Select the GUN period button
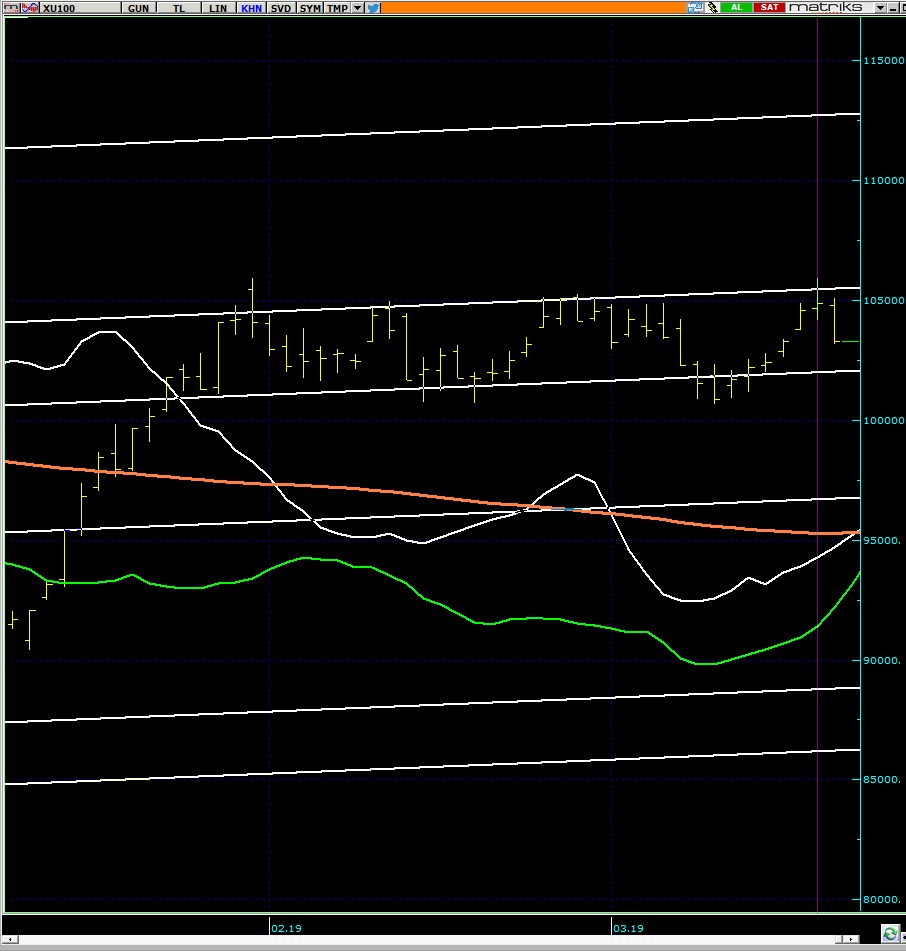This screenshot has width=906, height=951. (x=138, y=8)
